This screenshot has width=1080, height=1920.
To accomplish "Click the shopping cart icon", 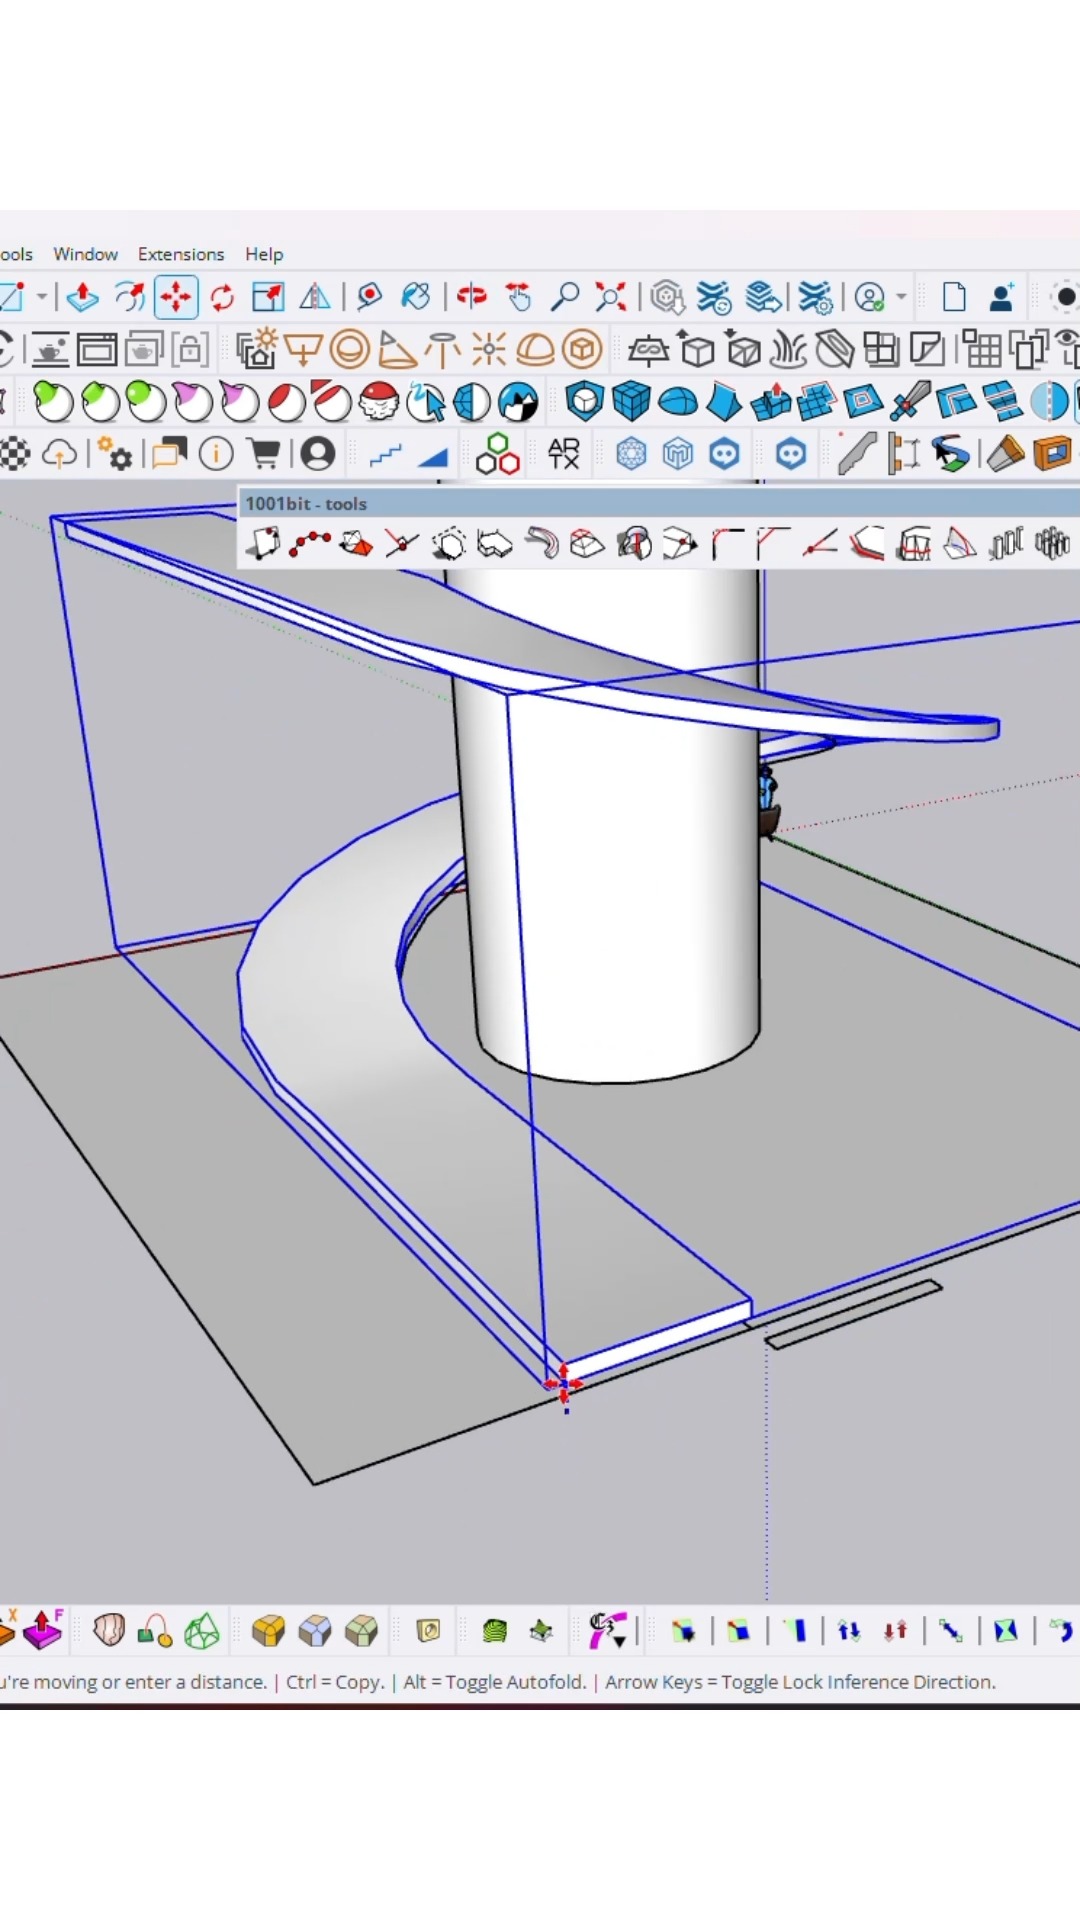I will tap(264, 455).
